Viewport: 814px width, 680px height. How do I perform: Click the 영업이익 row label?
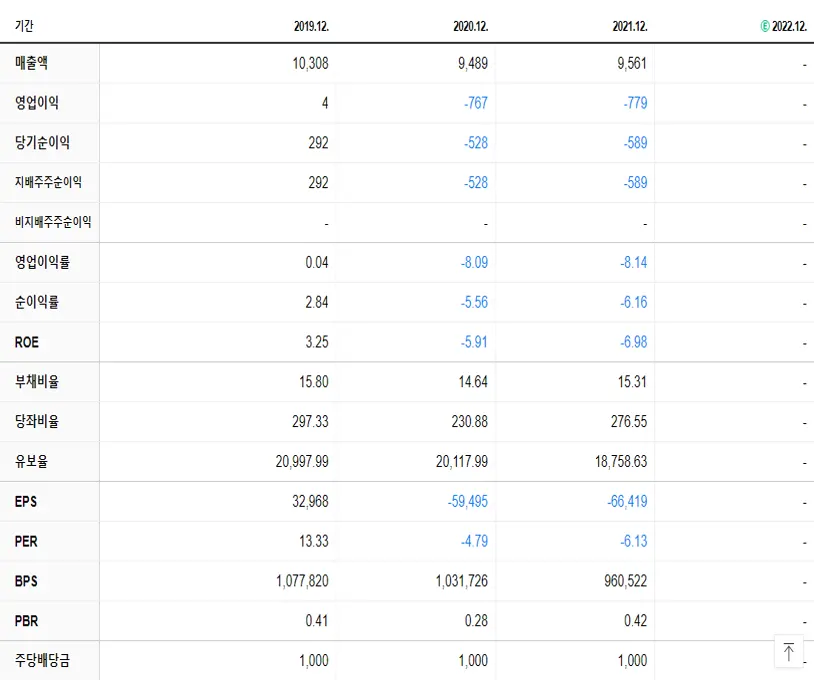37,102
